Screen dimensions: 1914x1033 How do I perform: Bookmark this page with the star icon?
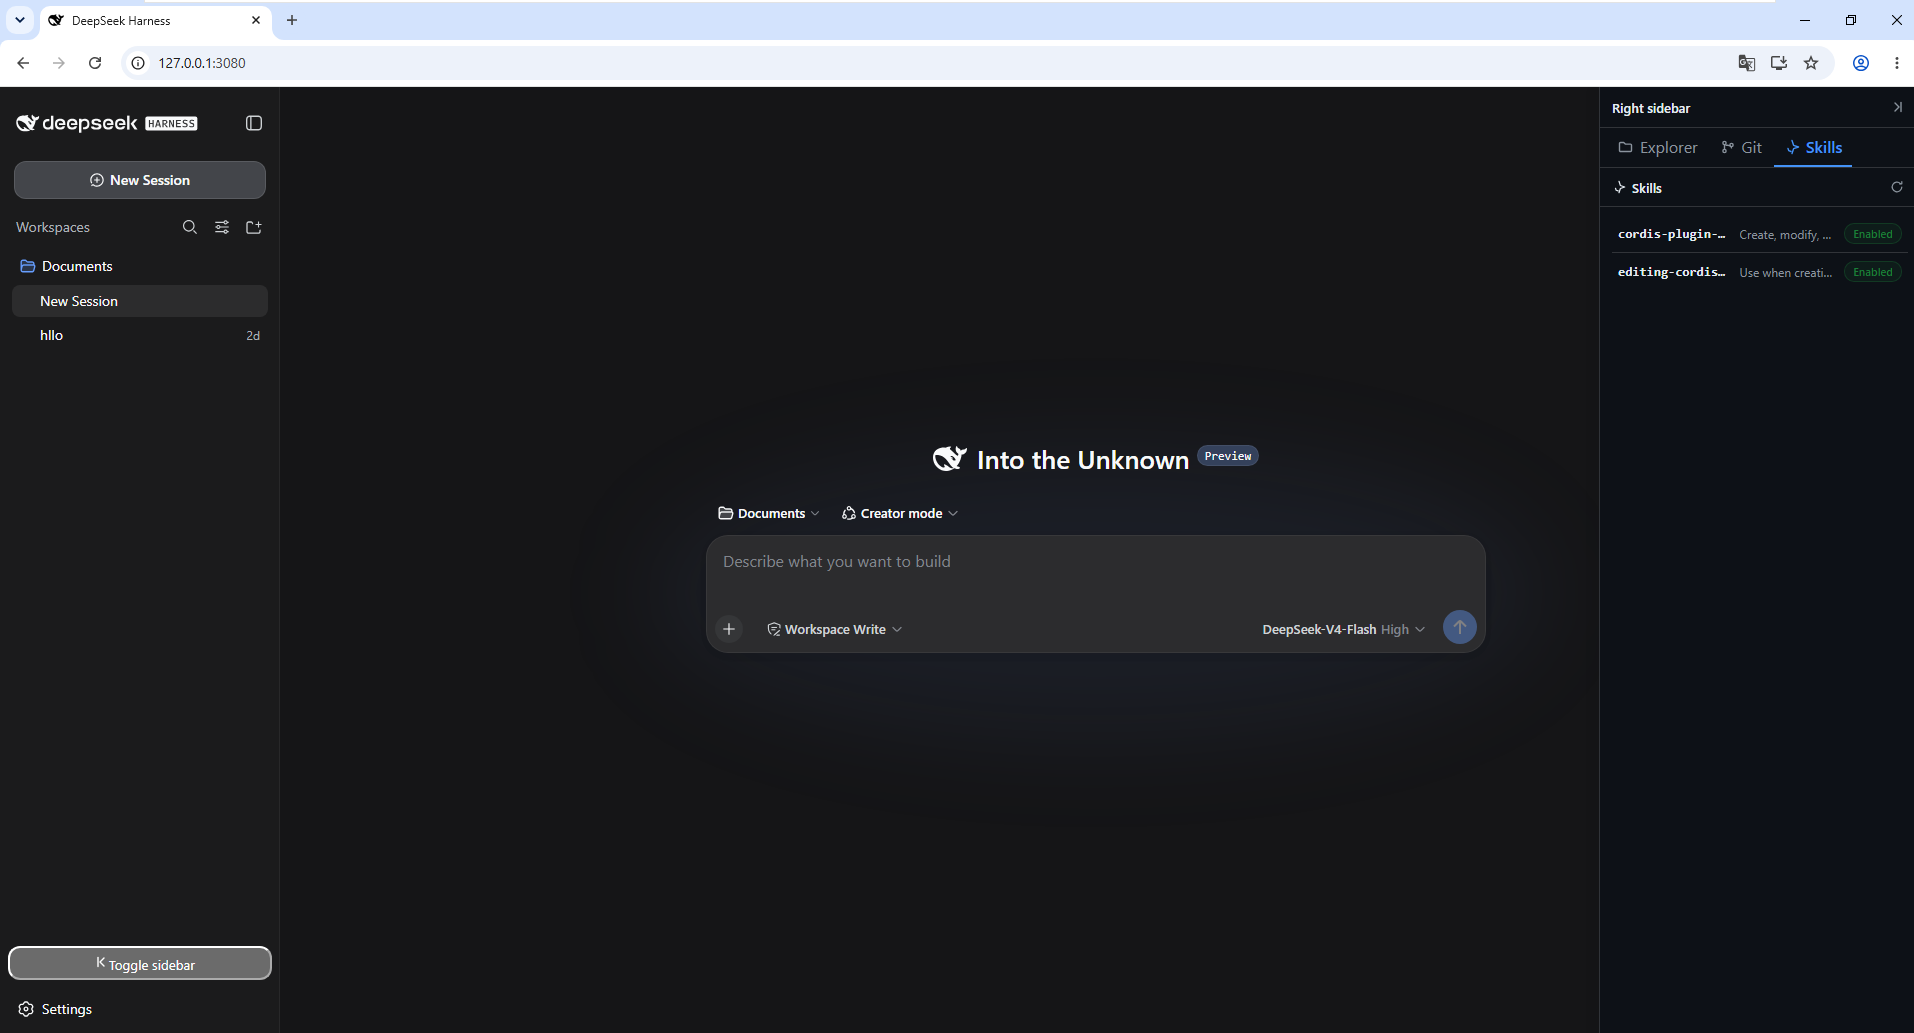tap(1811, 63)
